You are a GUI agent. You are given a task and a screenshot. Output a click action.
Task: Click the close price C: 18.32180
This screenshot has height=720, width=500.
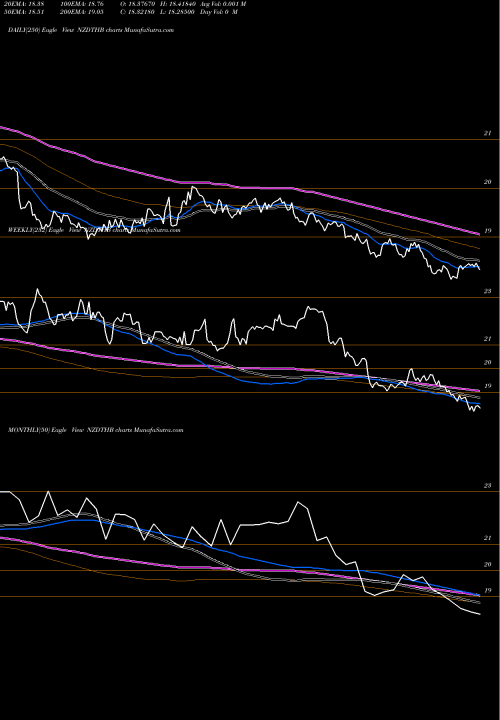(x=137, y=12)
